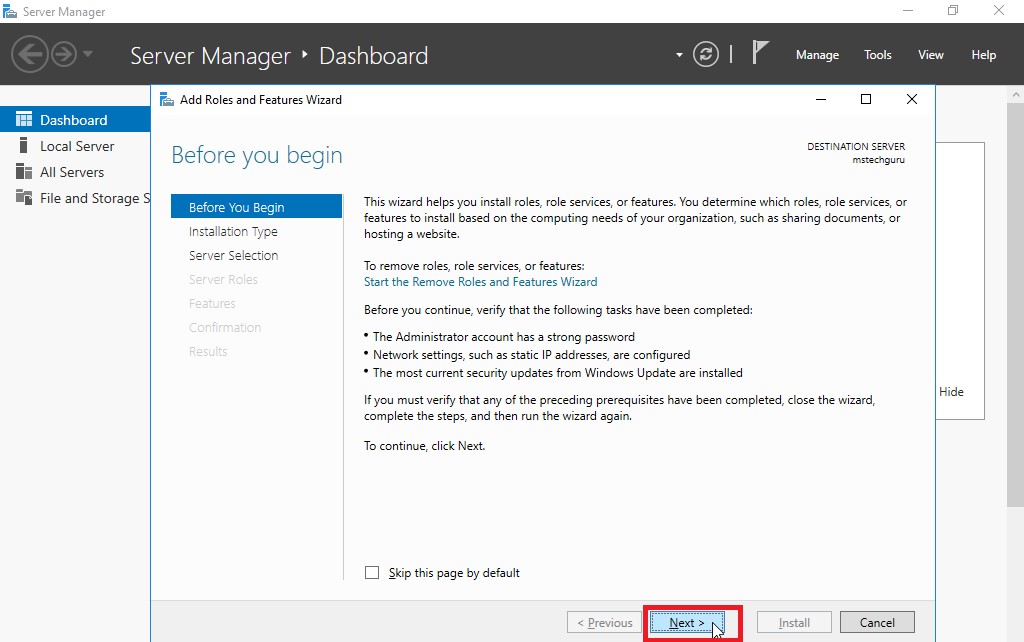Minimize the Add Roles and Features Wizard

[x=821, y=99]
